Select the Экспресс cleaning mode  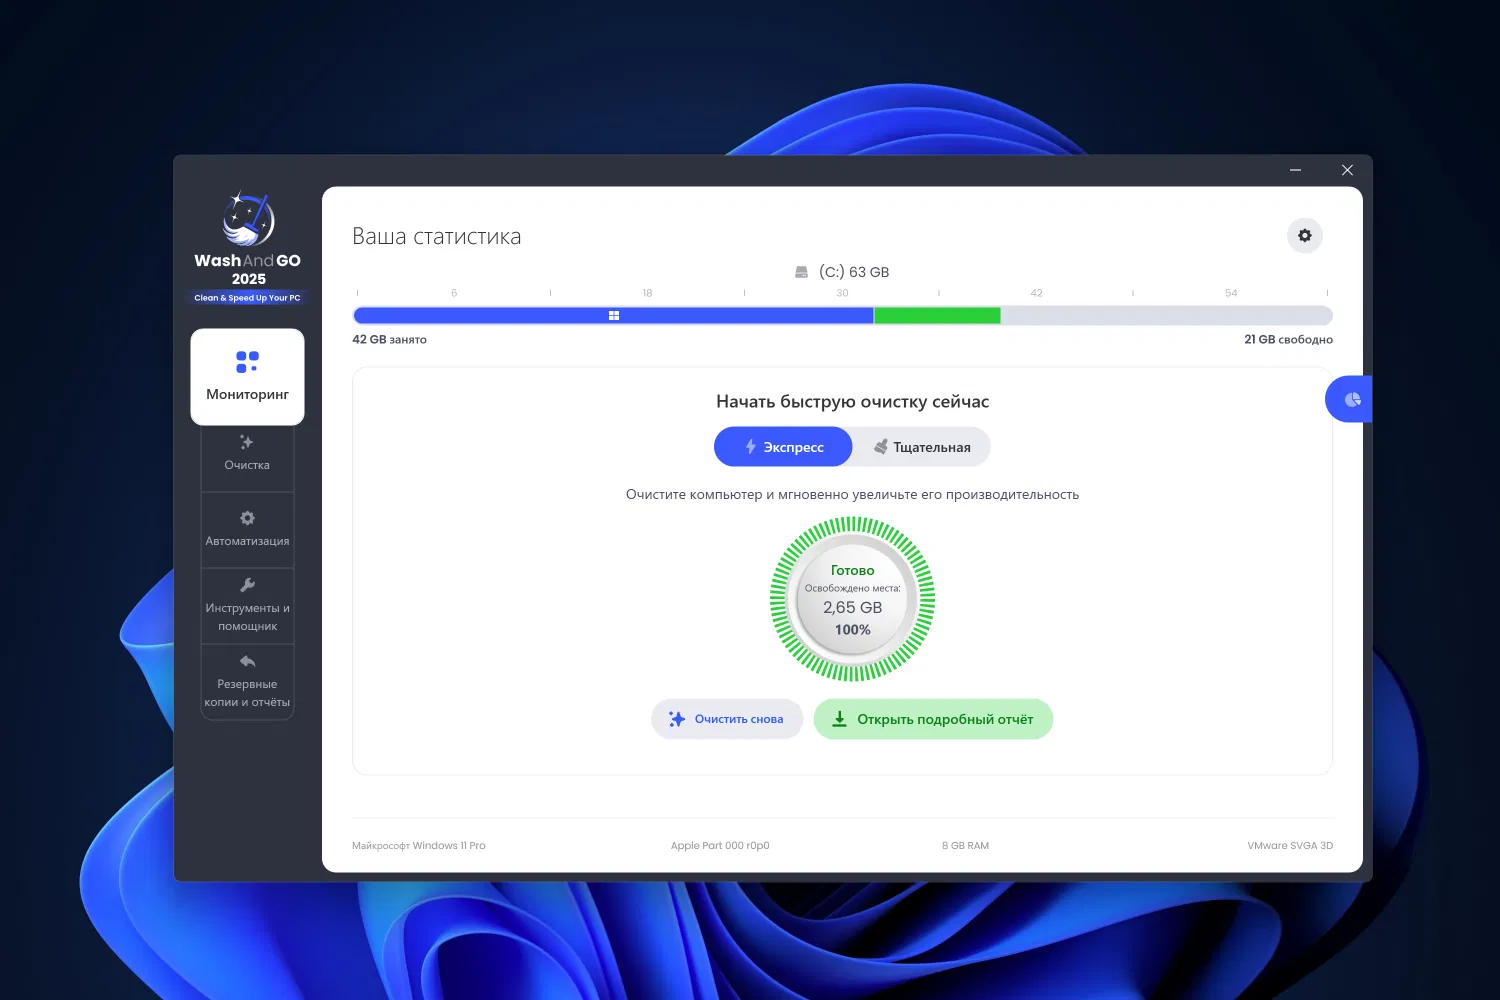pyautogui.click(x=783, y=447)
